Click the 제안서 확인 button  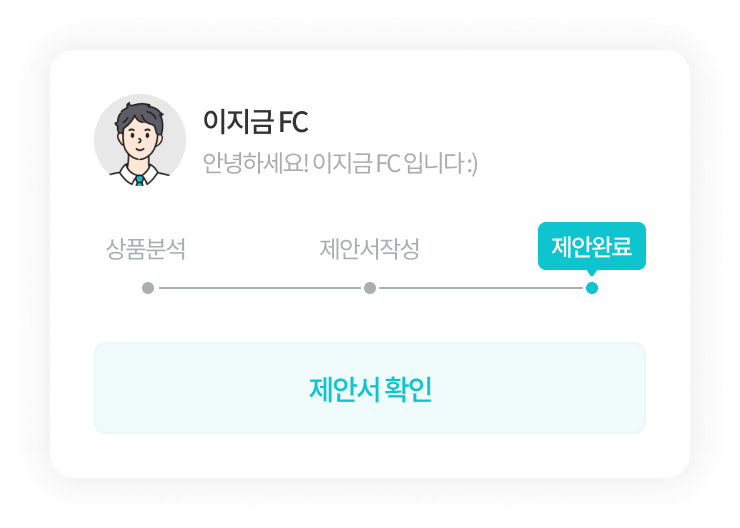(x=370, y=388)
